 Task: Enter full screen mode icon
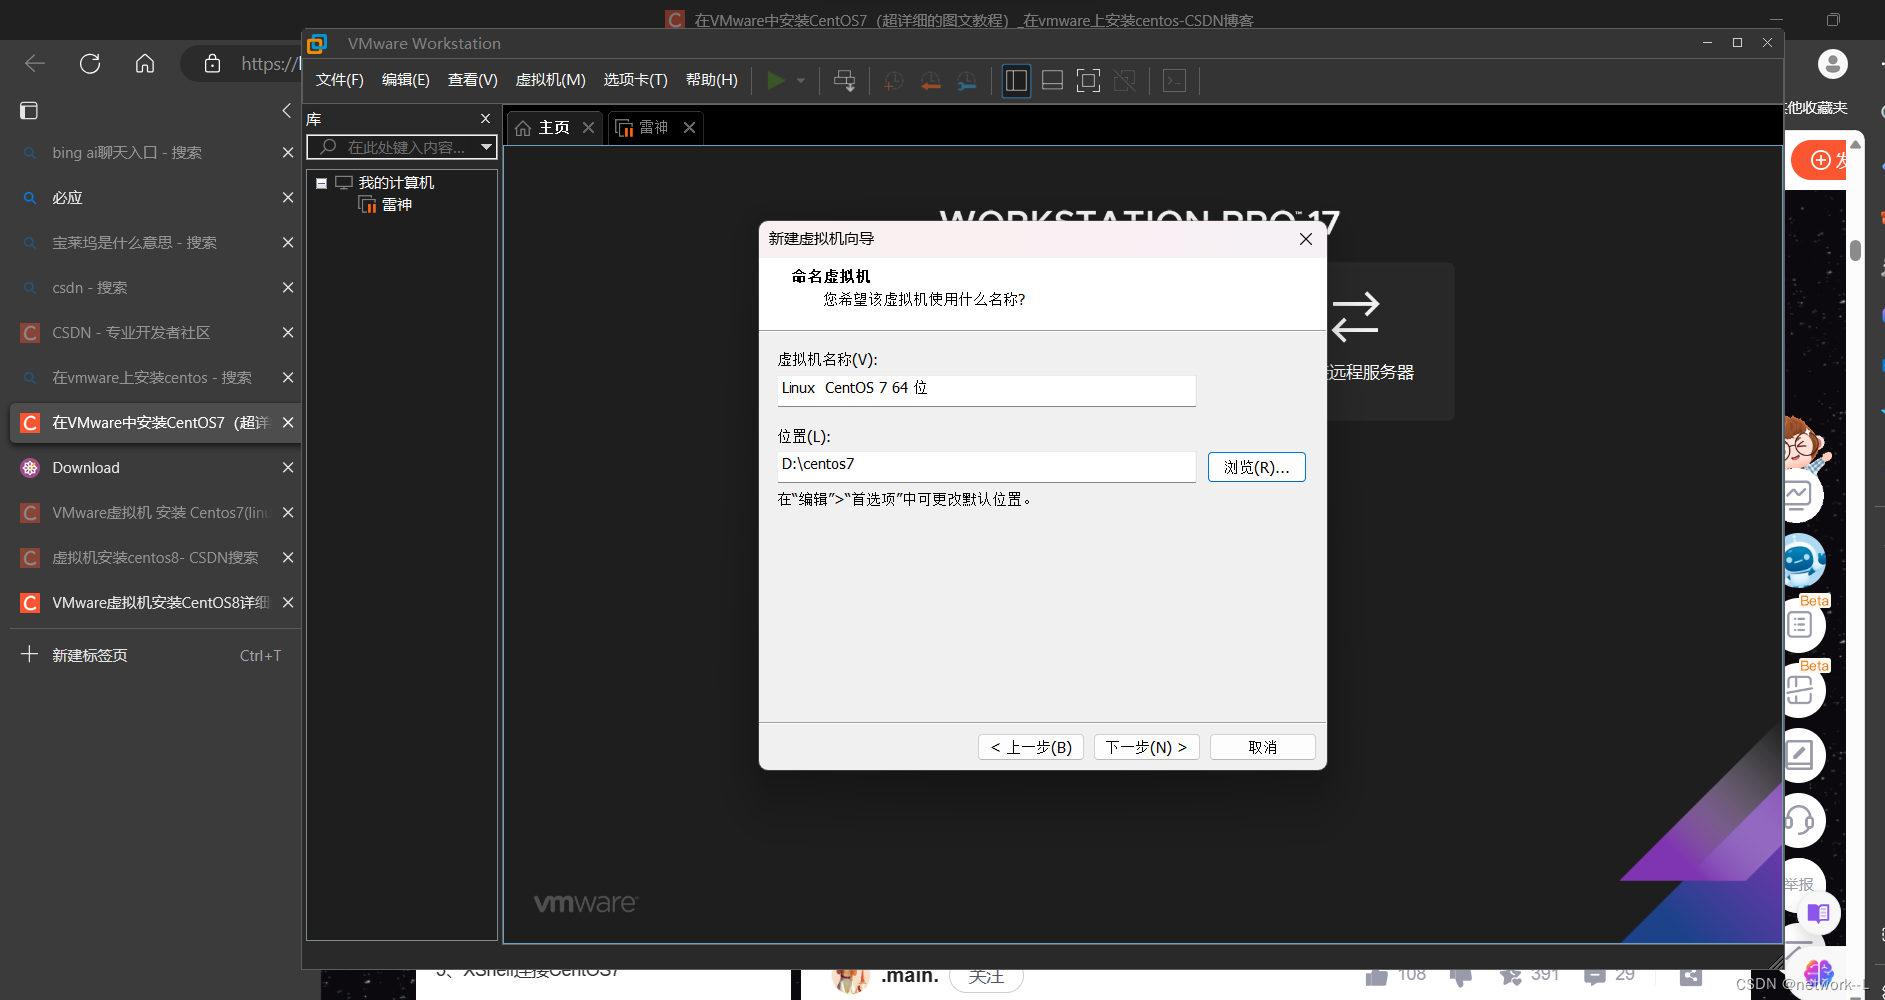(x=1088, y=81)
